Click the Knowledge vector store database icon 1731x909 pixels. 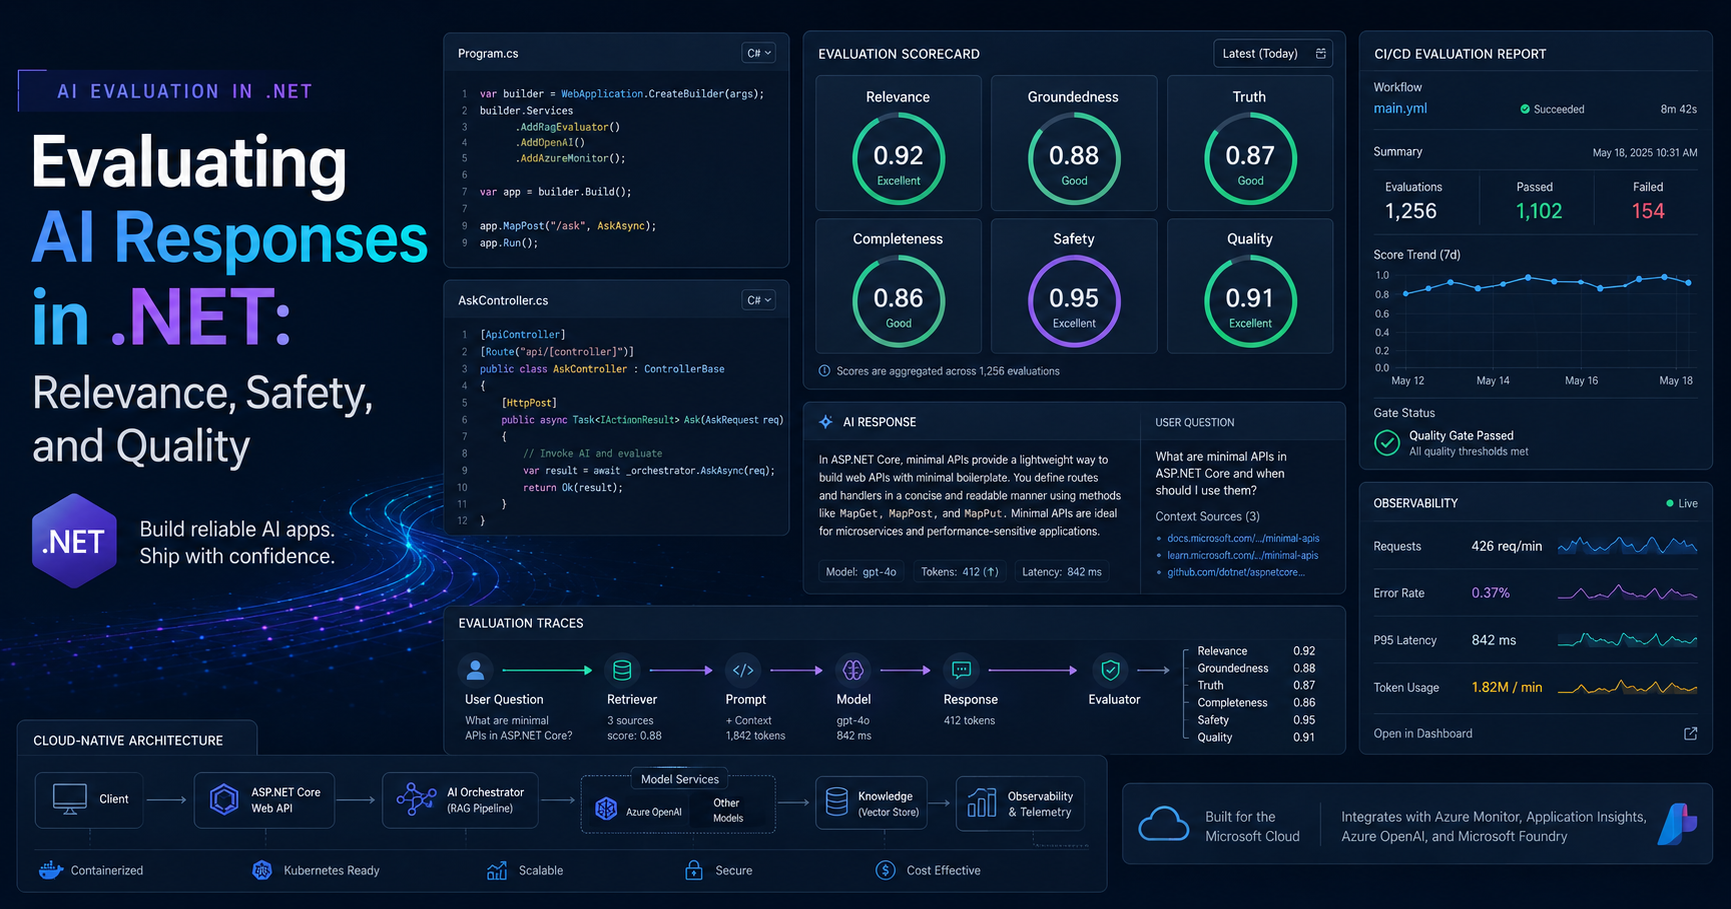point(837,802)
